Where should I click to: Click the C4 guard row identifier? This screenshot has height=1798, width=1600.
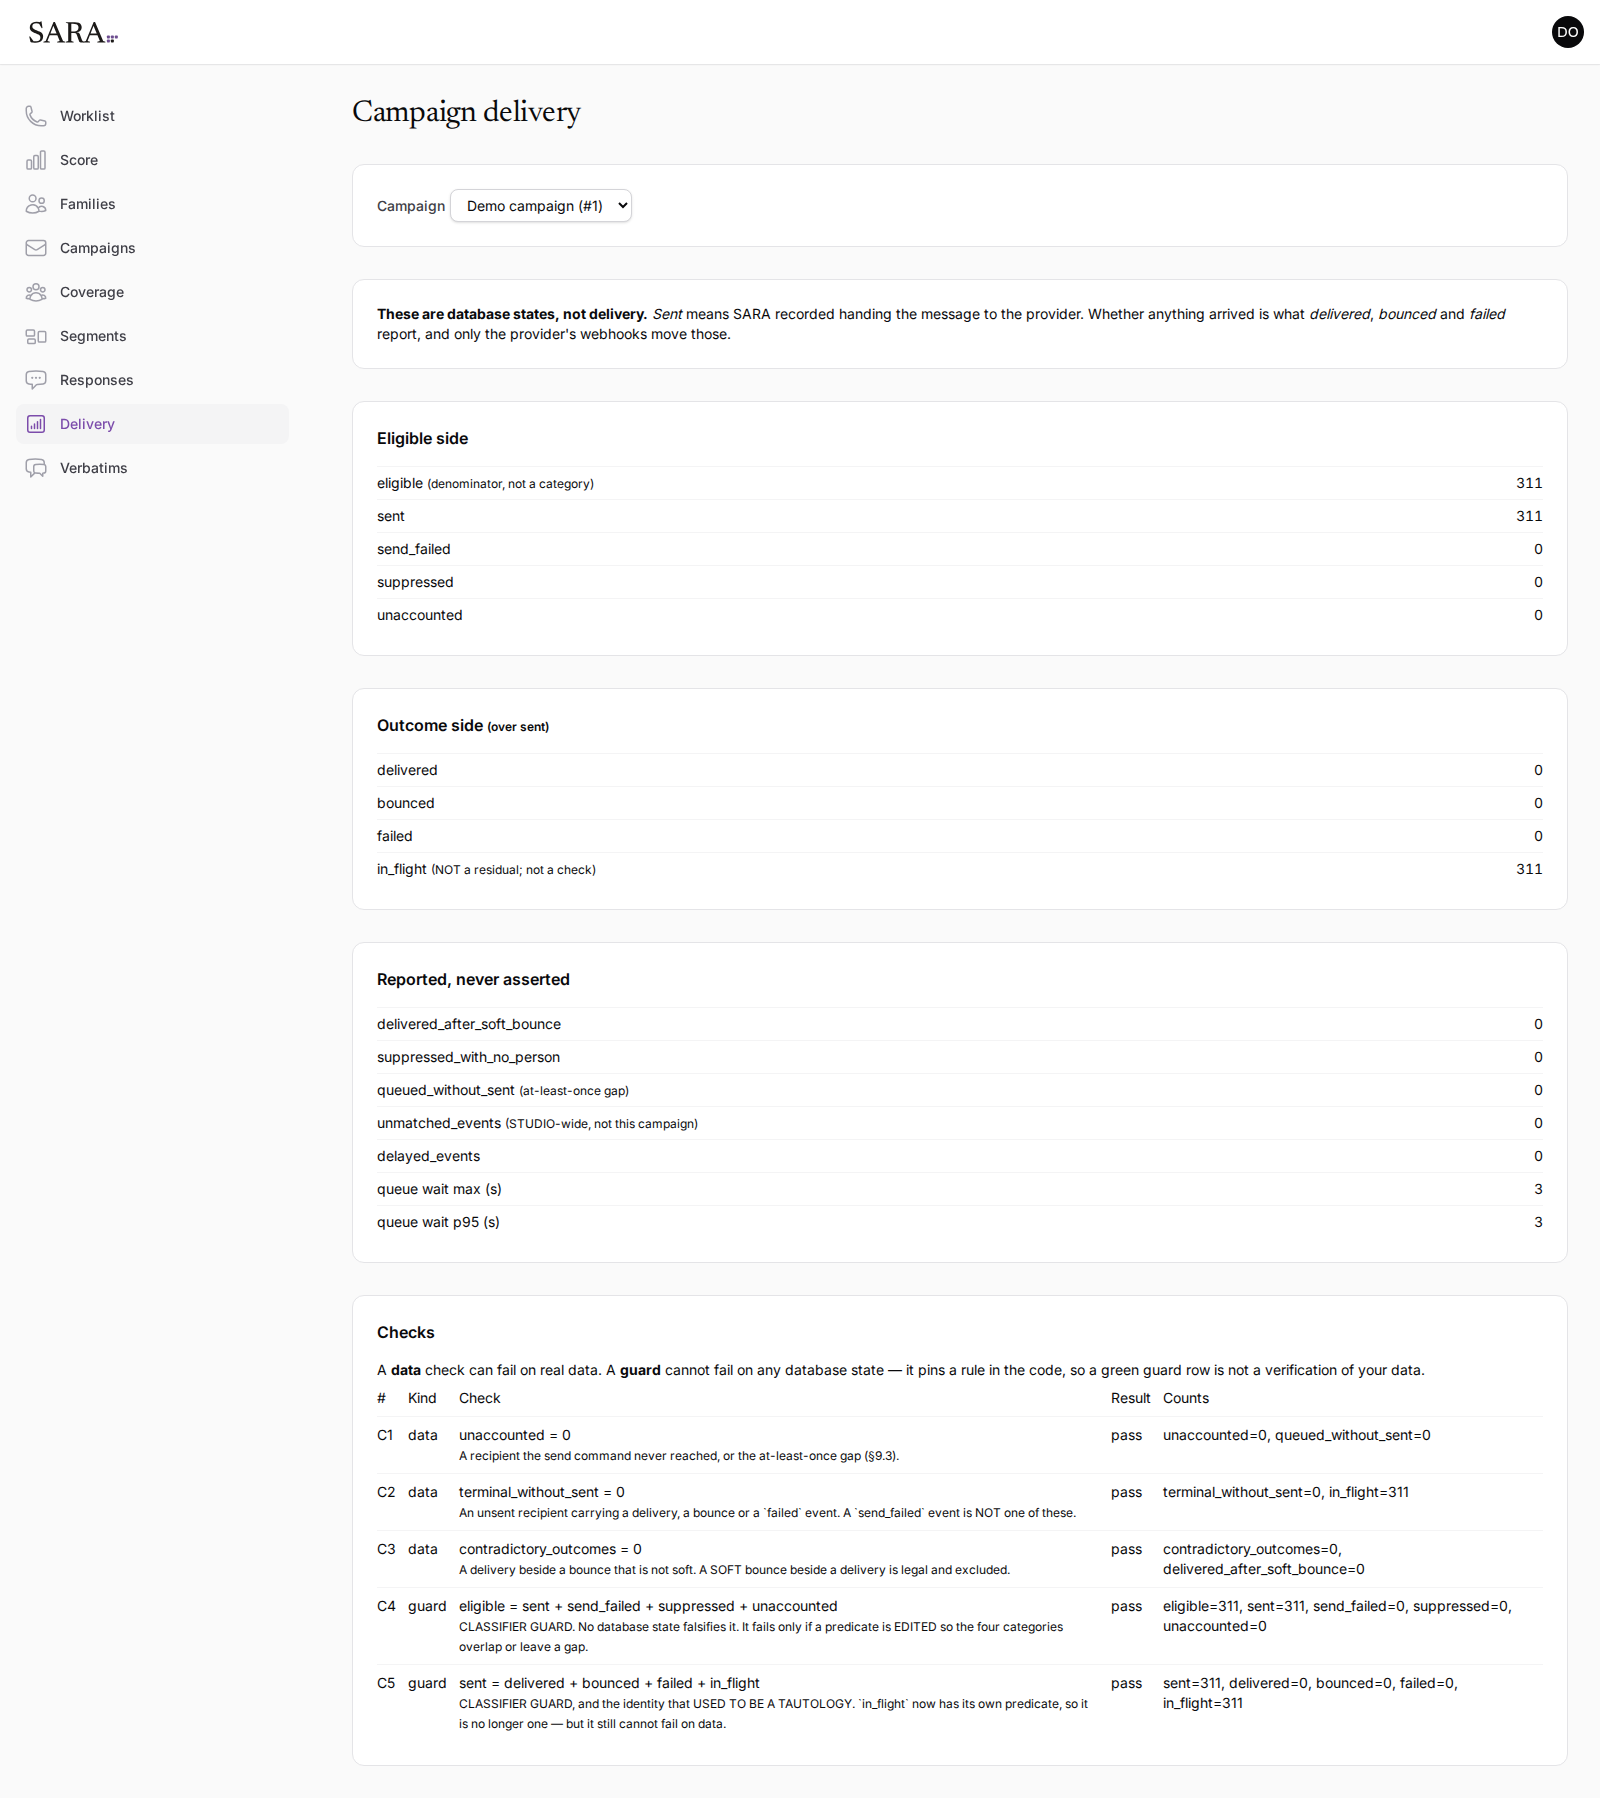click(385, 1606)
